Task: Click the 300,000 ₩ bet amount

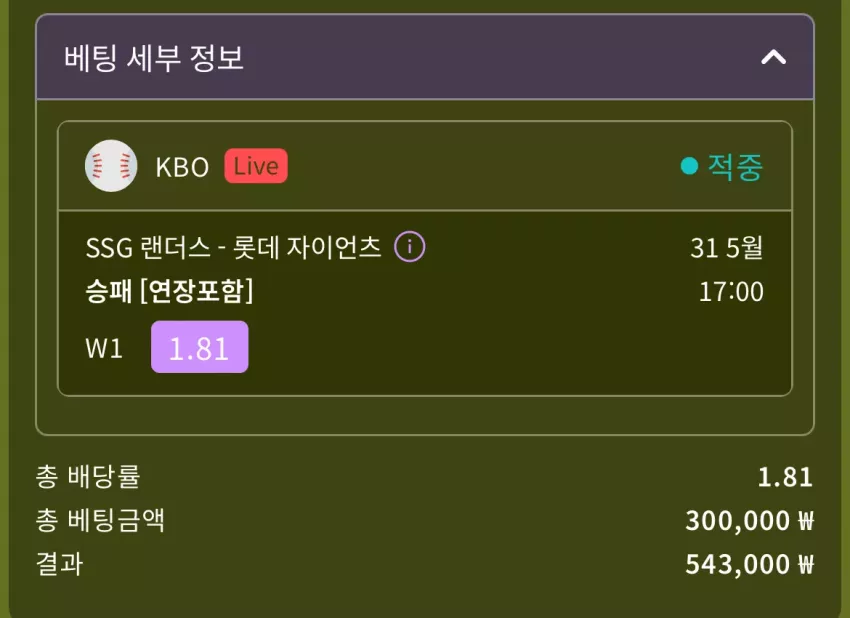Action: pyautogui.click(x=750, y=521)
